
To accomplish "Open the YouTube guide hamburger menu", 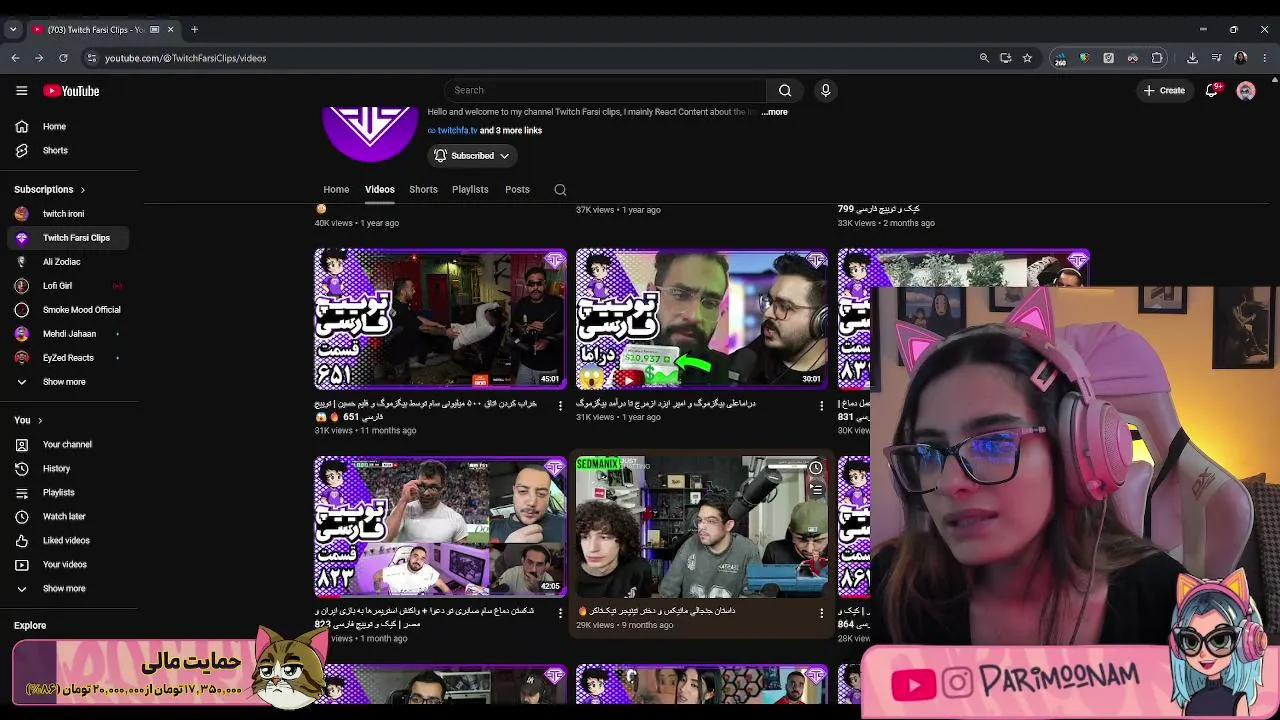I will (21, 91).
